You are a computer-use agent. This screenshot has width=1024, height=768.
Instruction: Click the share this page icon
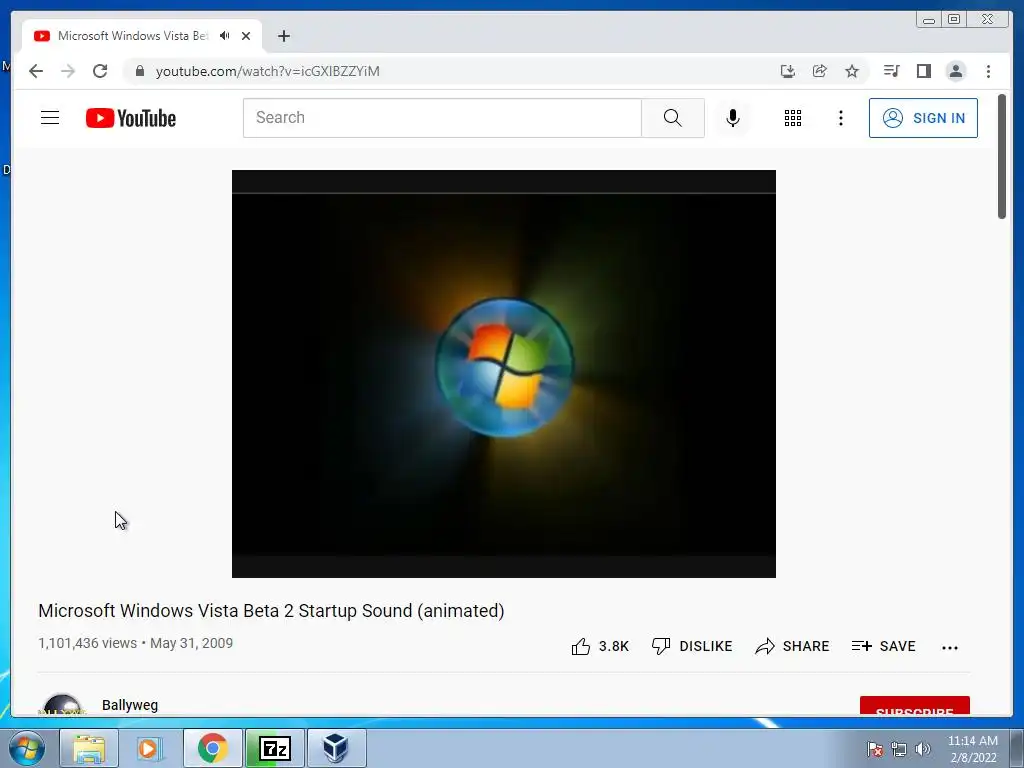[x=820, y=71]
